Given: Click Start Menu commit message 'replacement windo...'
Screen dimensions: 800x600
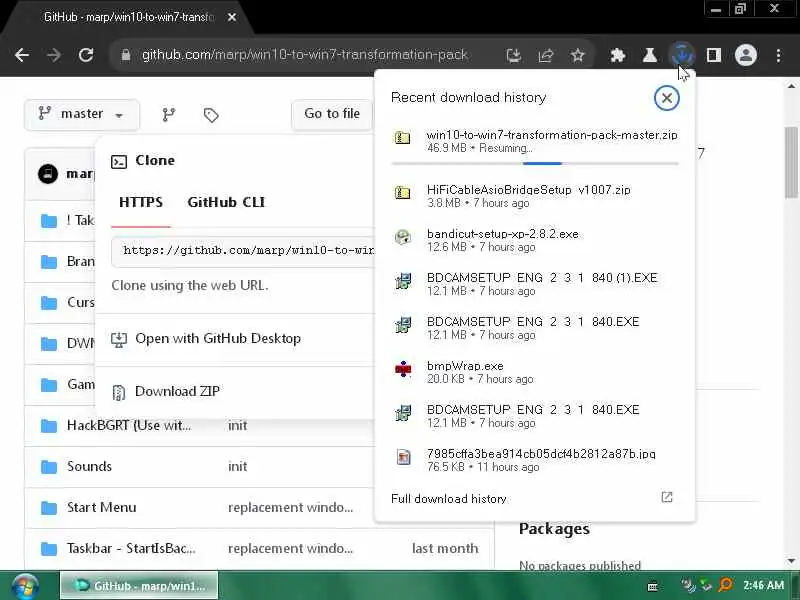Looking at the screenshot, I should point(290,508).
